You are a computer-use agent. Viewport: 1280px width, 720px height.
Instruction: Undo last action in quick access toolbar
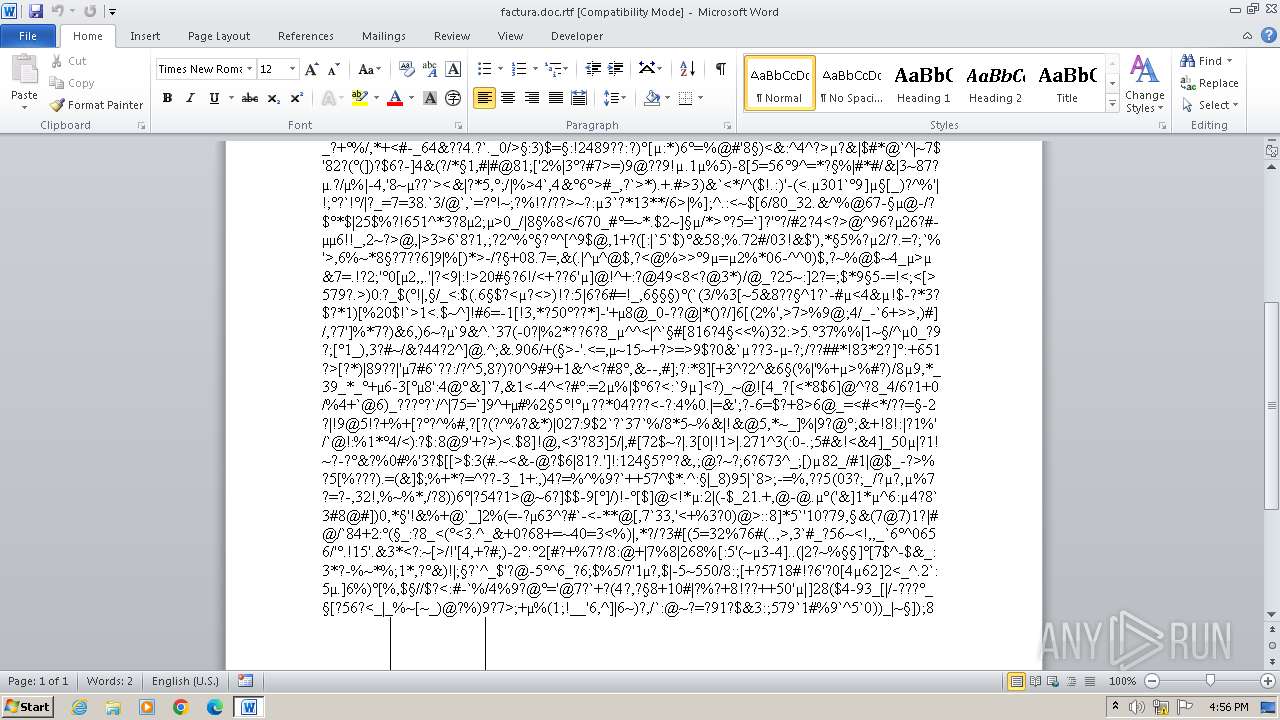[58, 11]
